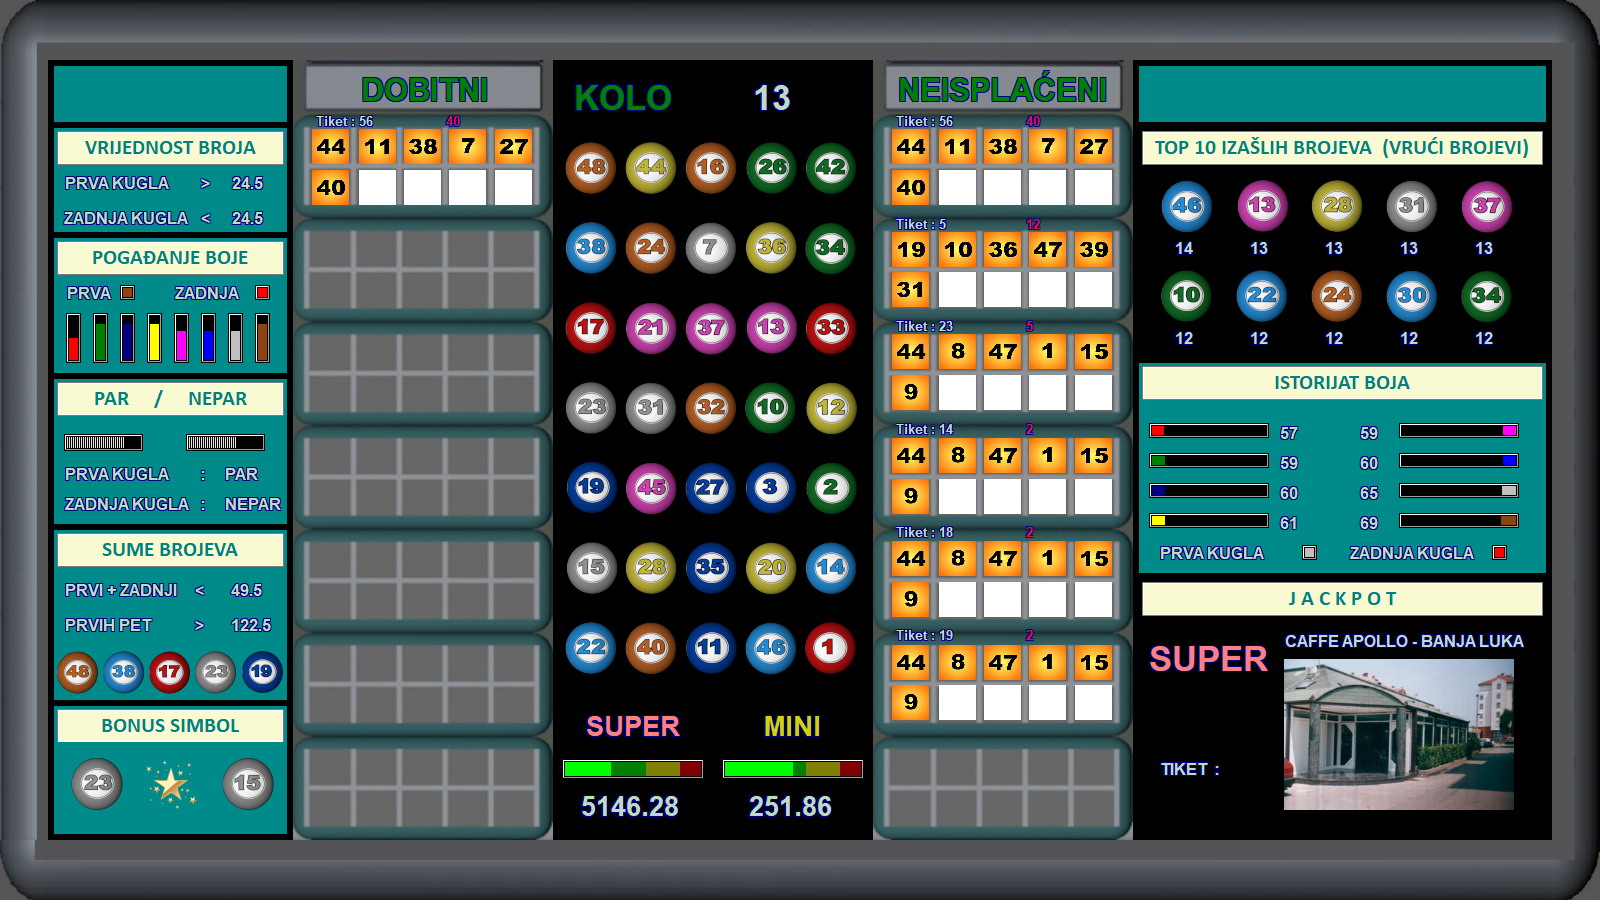Select blue ball 30 in the Top 10 panel
The height and width of the screenshot is (900, 1600).
[1411, 296]
